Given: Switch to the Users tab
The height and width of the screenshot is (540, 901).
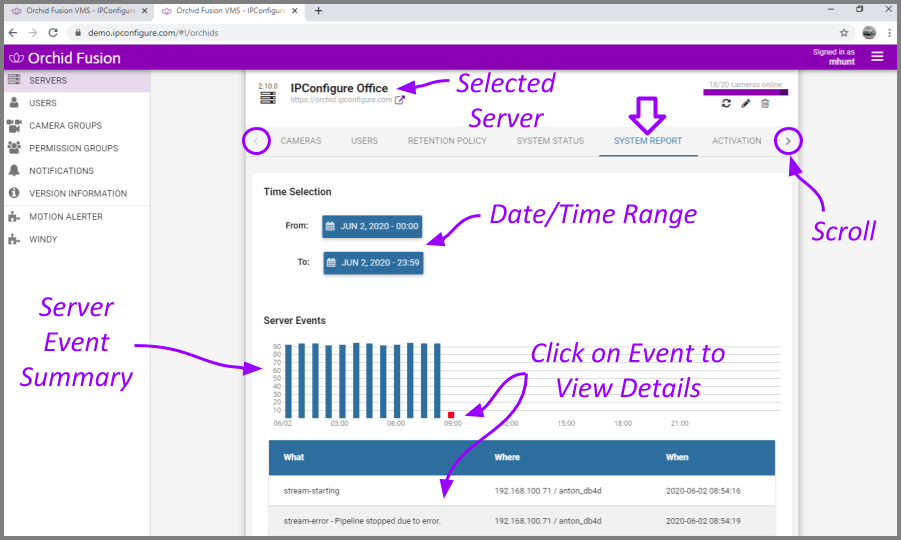Looking at the screenshot, I should (x=364, y=141).
